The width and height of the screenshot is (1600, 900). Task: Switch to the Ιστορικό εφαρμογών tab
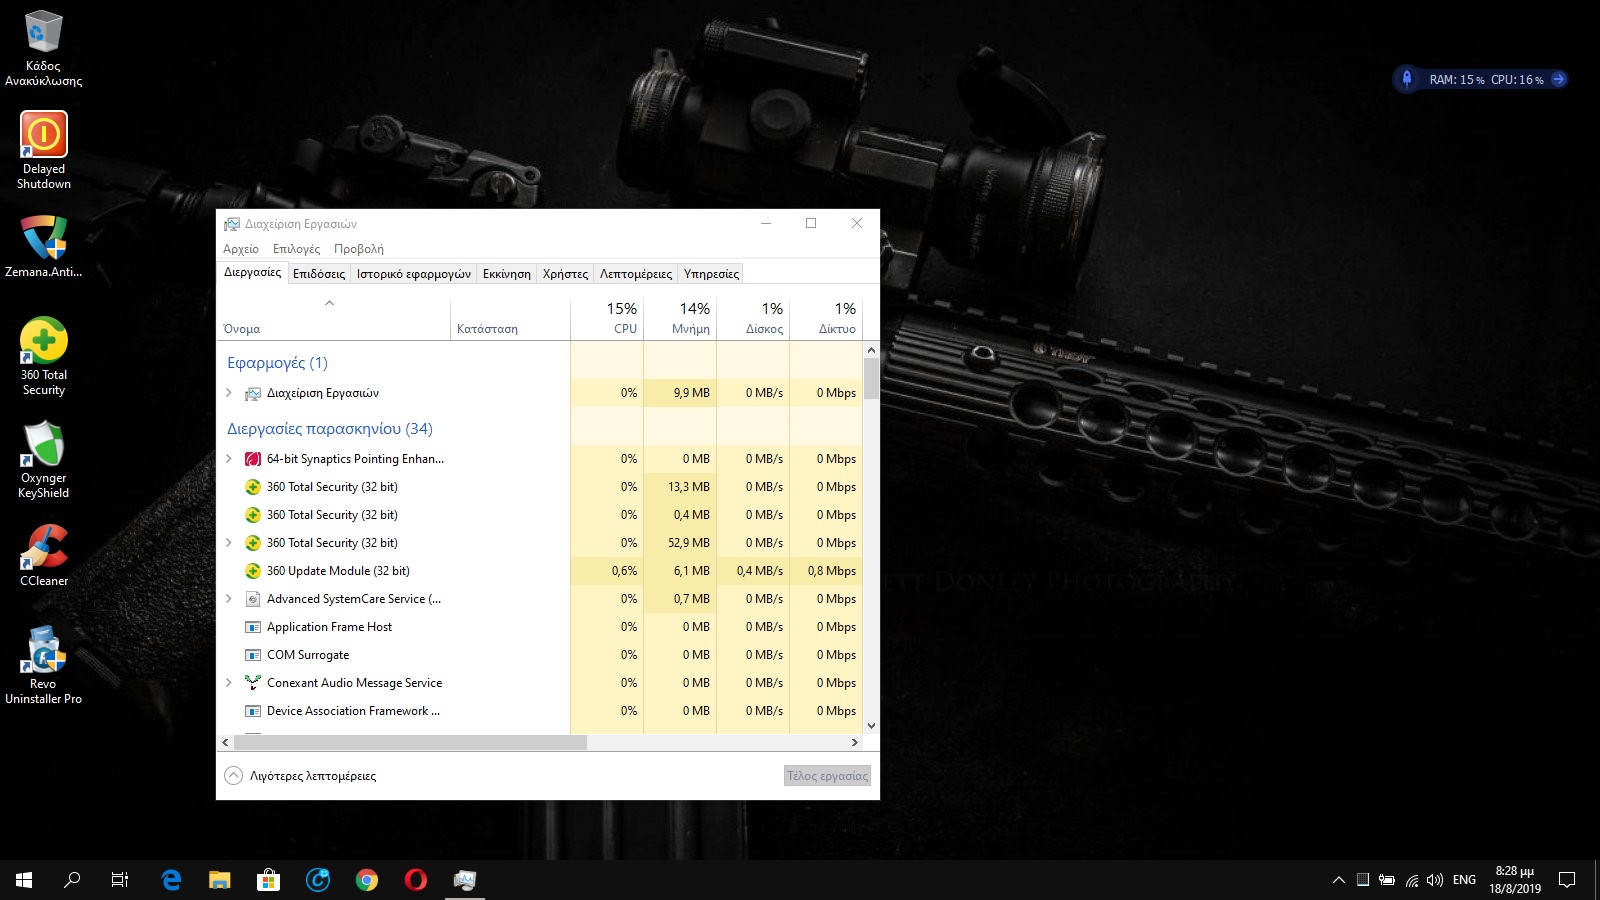pyautogui.click(x=414, y=274)
